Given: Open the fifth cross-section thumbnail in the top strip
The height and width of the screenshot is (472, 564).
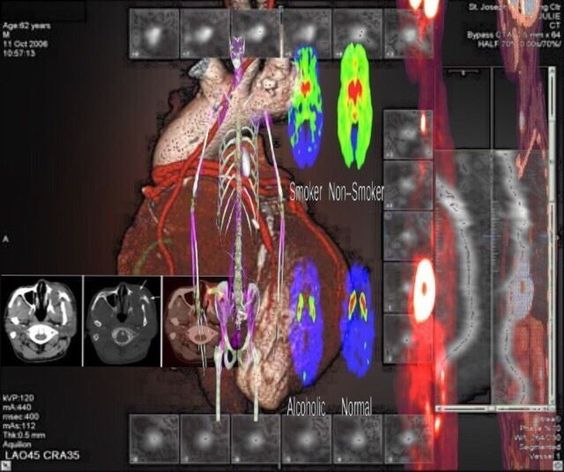Looking at the screenshot, I should coord(358,33).
